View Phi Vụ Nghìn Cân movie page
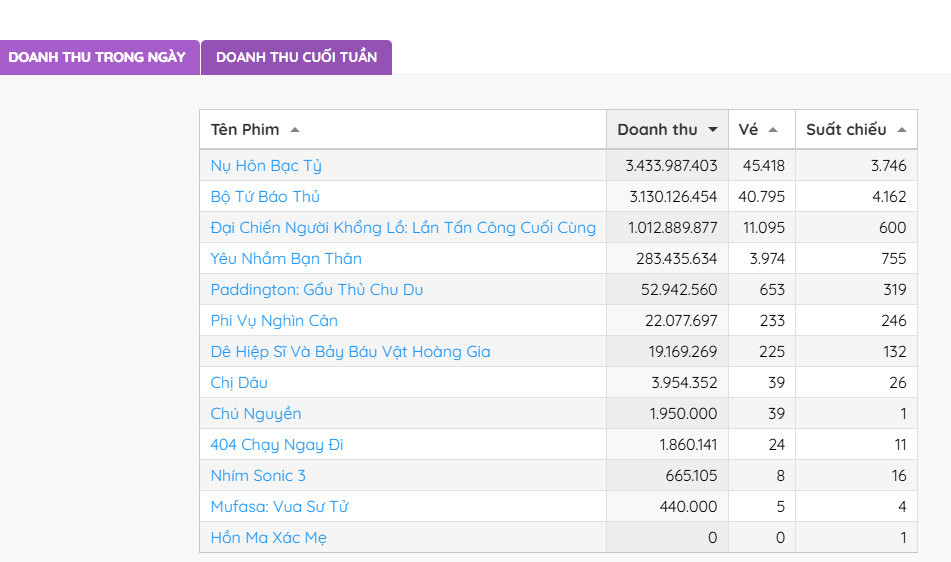Image resolution: width=951 pixels, height=562 pixels. click(274, 321)
